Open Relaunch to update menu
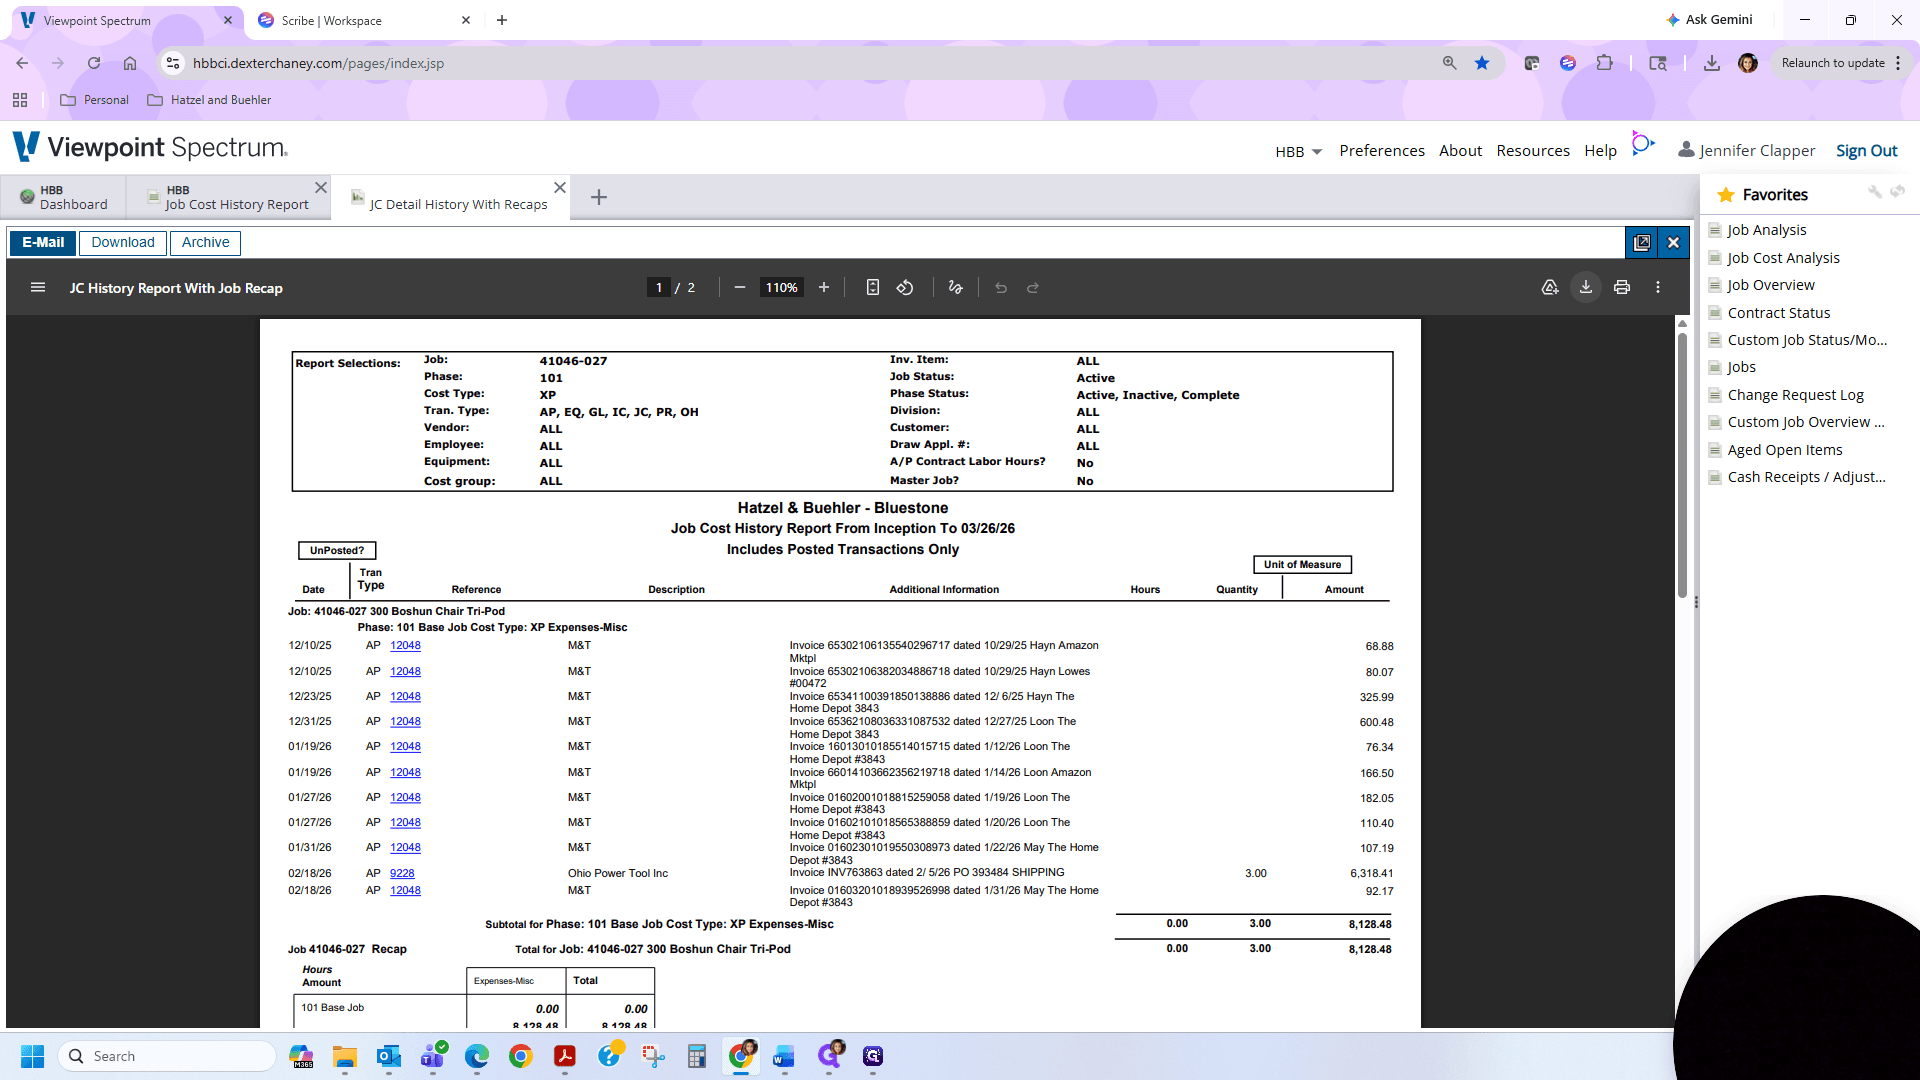Viewport: 1920px width, 1080px height. tap(1841, 63)
